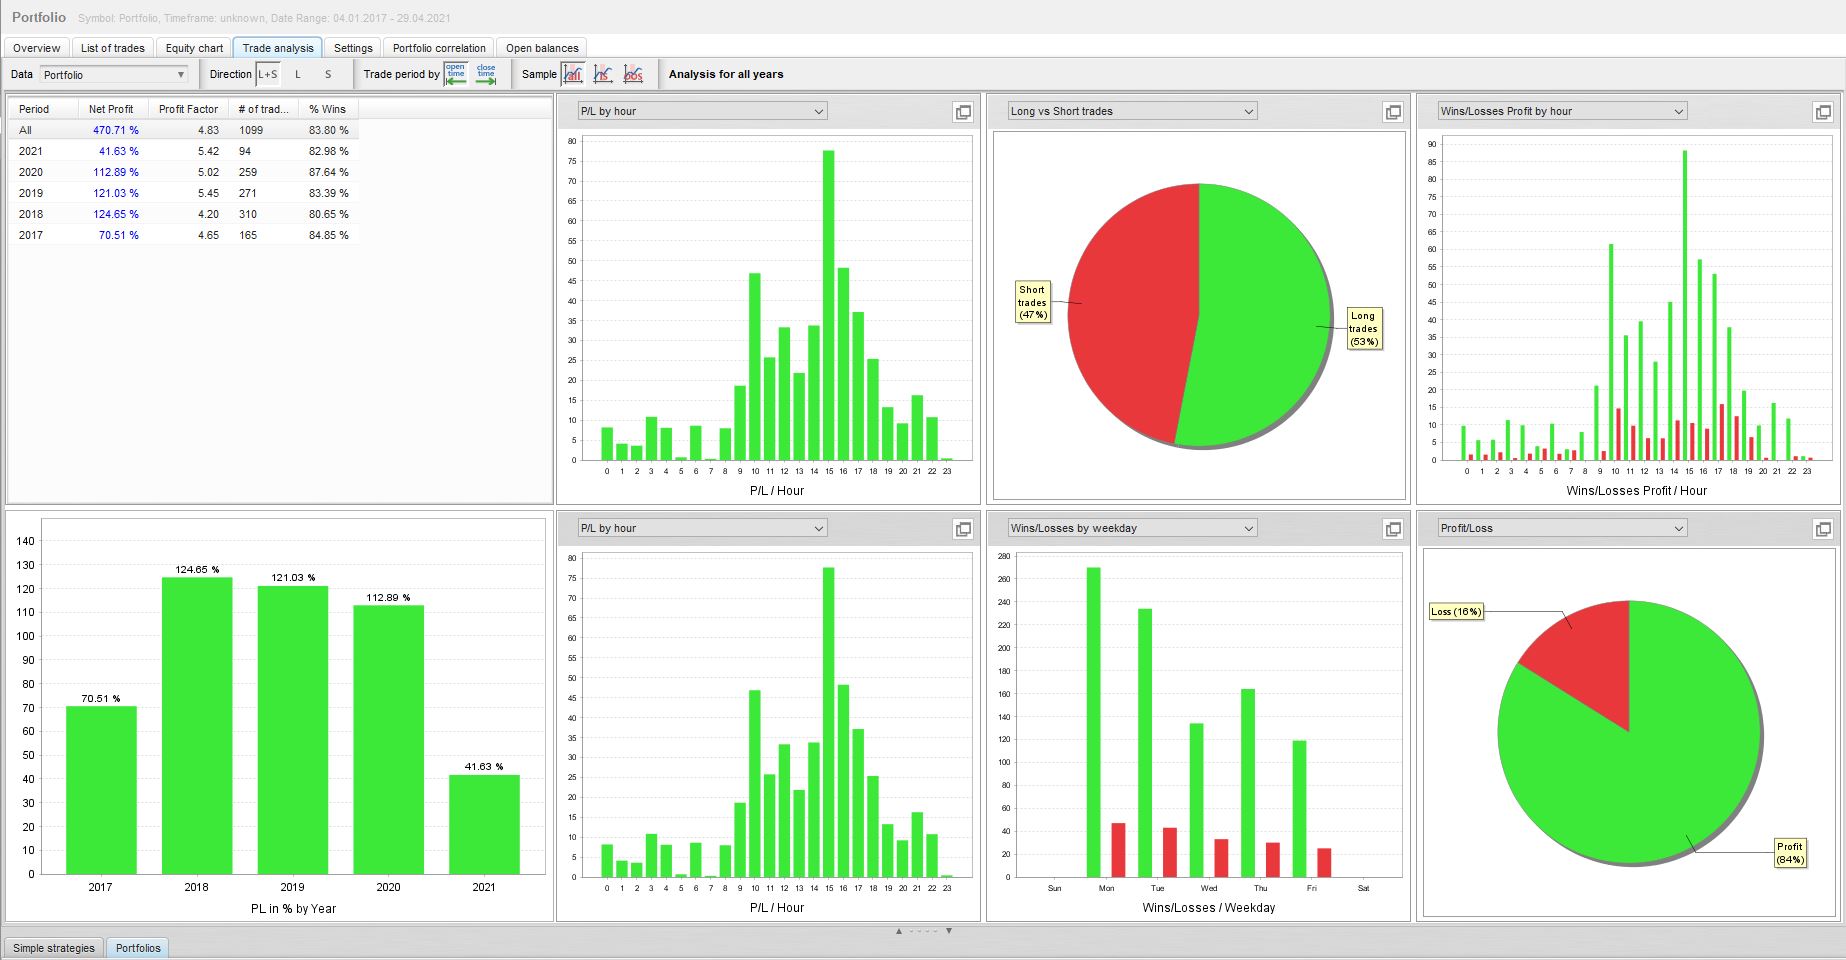Choose the 'all' sample chart icon
Image resolution: width=1846 pixels, height=960 pixels.
(573, 74)
